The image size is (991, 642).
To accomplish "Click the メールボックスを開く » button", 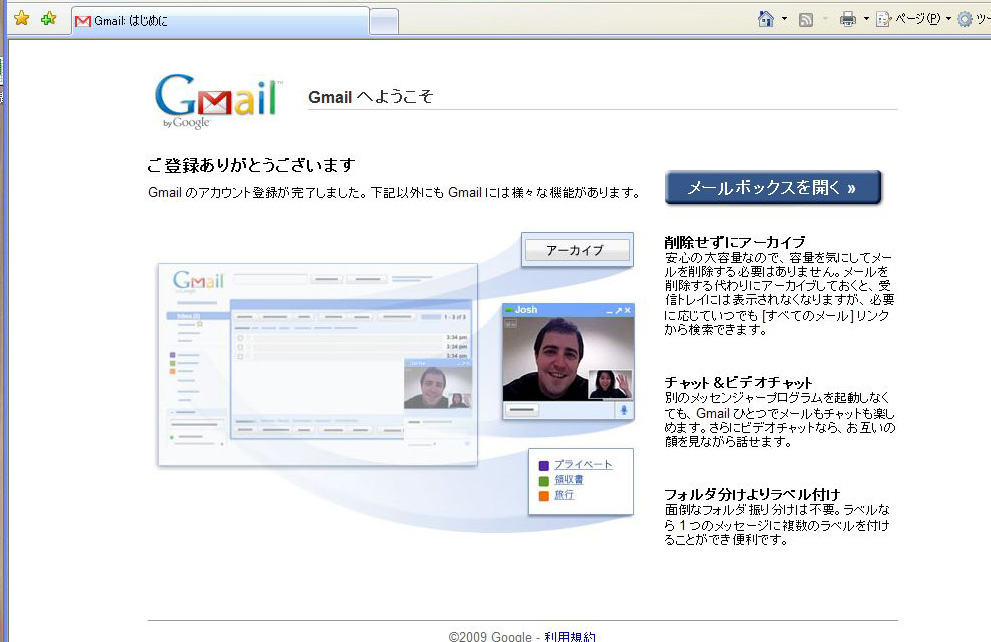I will point(773,187).
